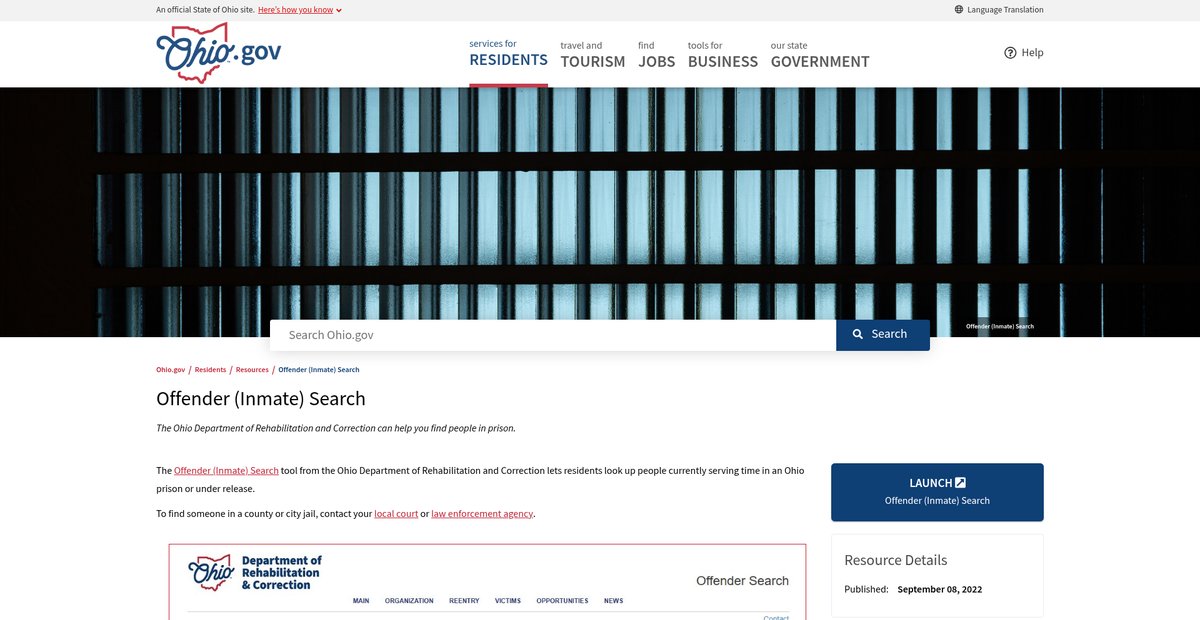Image resolution: width=1200 pixels, height=620 pixels.
Task: Follow the local court link
Action: click(x=396, y=514)
